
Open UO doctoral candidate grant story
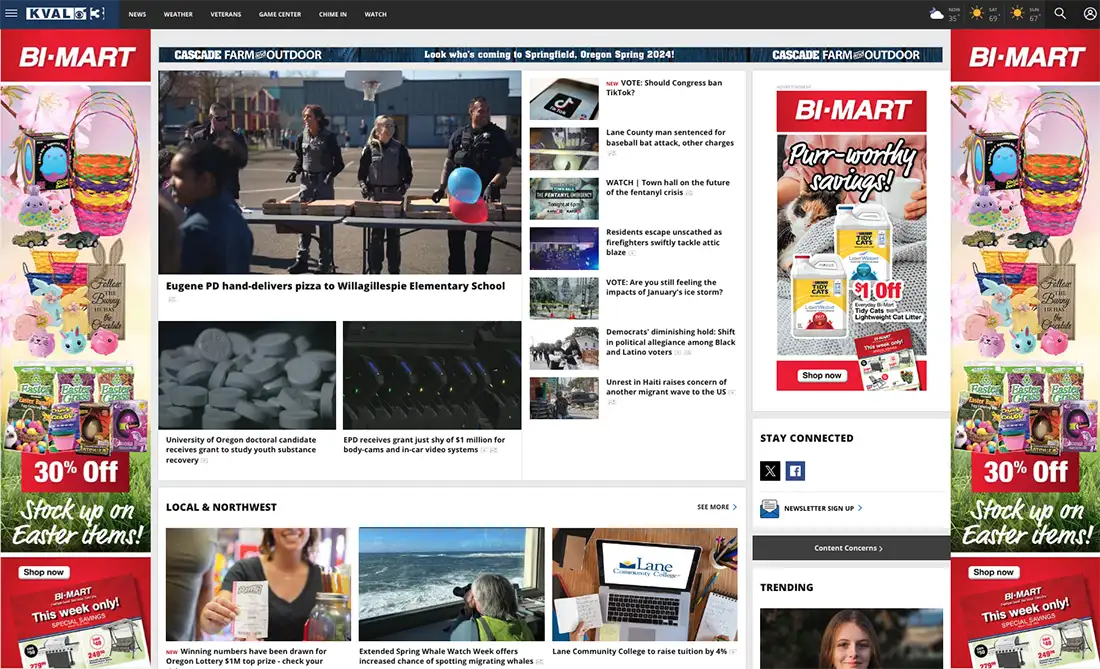[x=241, y=450]
